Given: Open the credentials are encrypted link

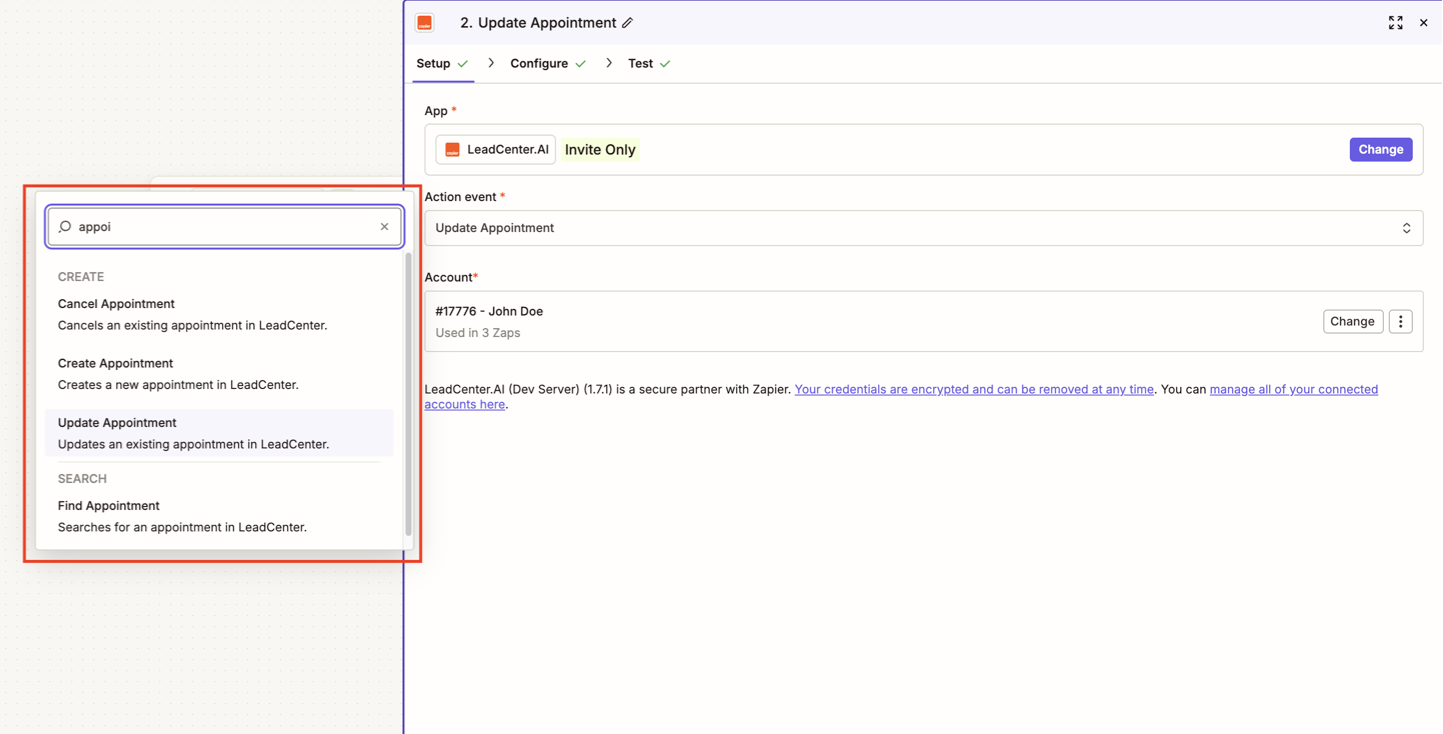Looking at the screenshot, I should pyautogui.click(x=974, y=389).
